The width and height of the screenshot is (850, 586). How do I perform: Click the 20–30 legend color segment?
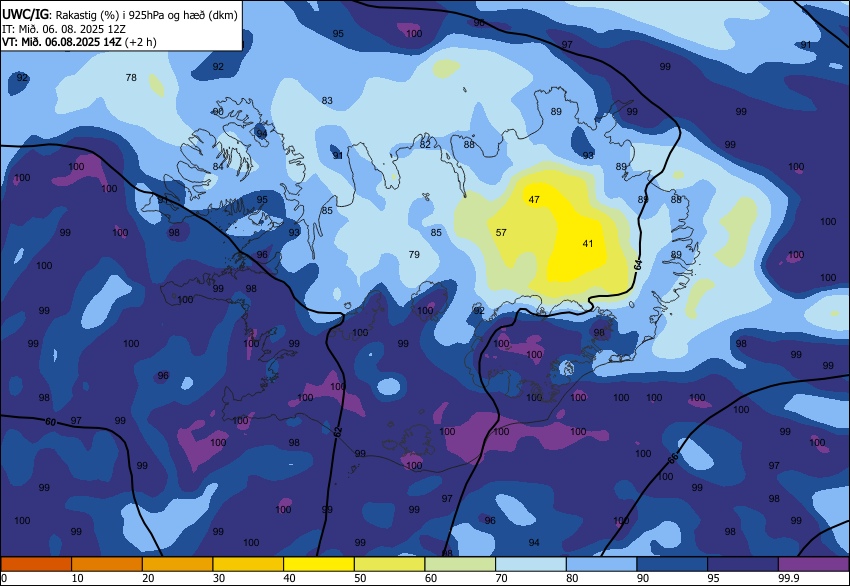pyautogui.click(x=177, y=564)
